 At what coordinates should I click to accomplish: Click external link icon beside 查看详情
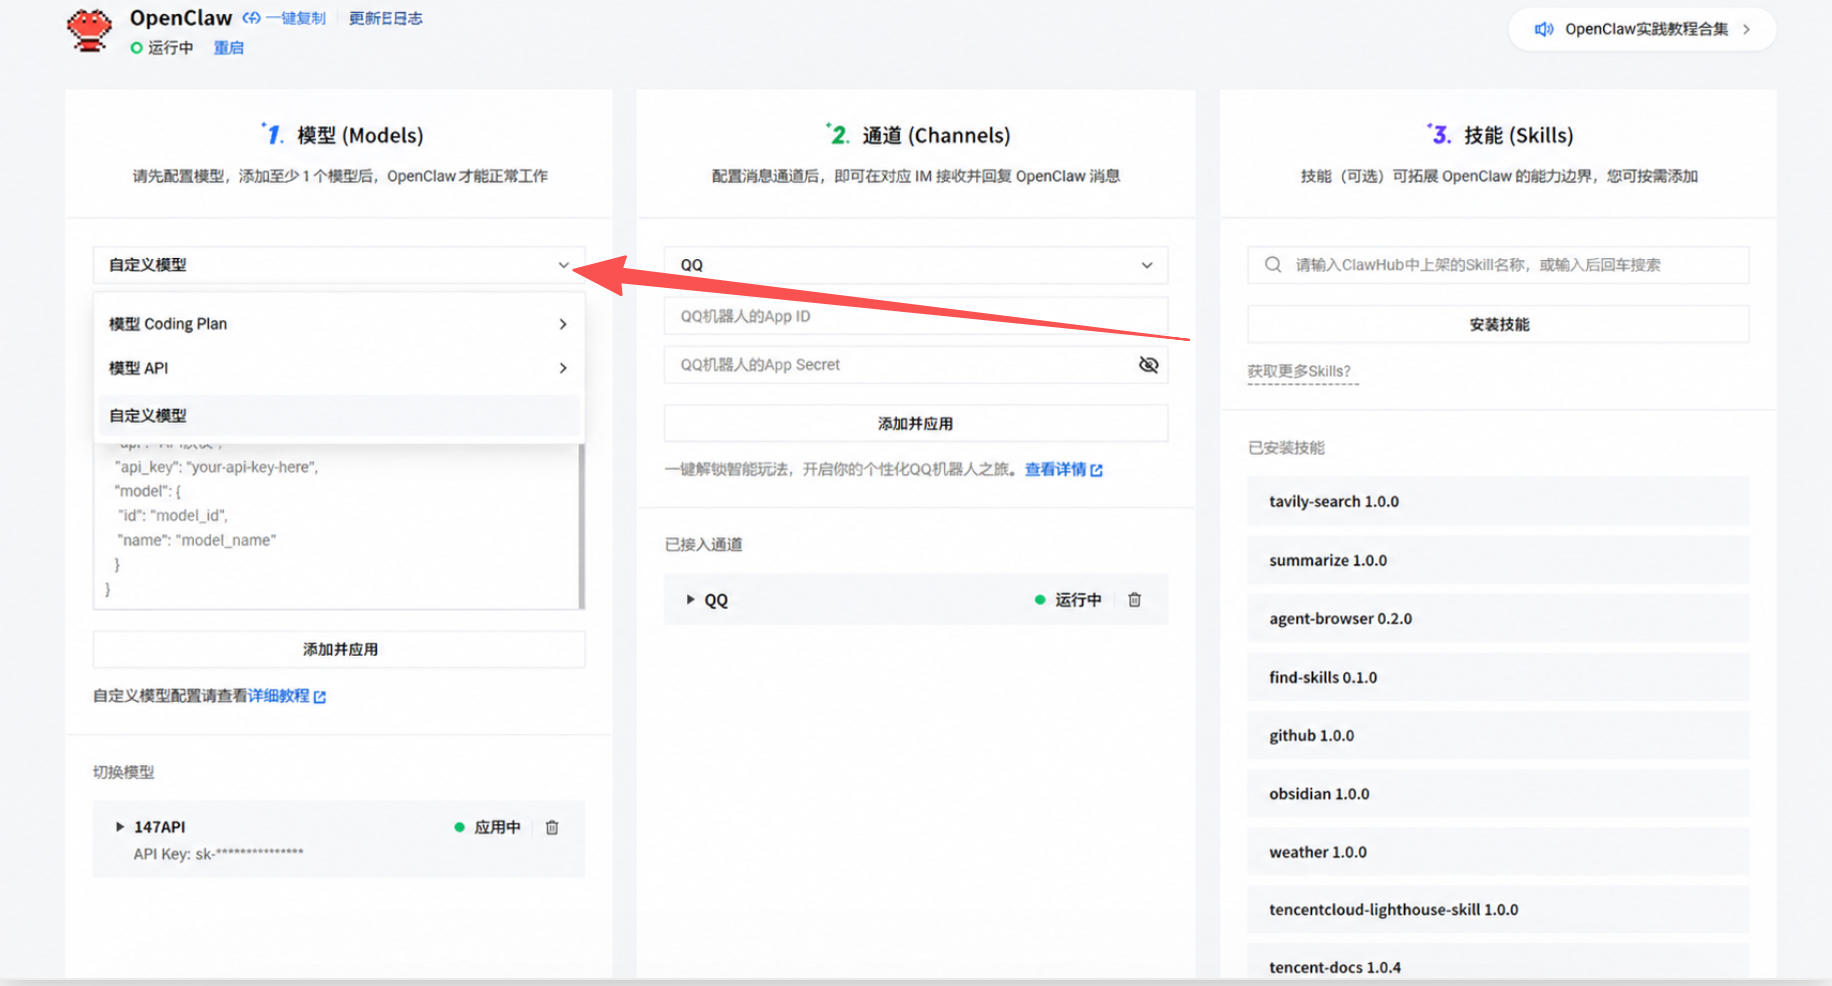(x=1096, y=470)
